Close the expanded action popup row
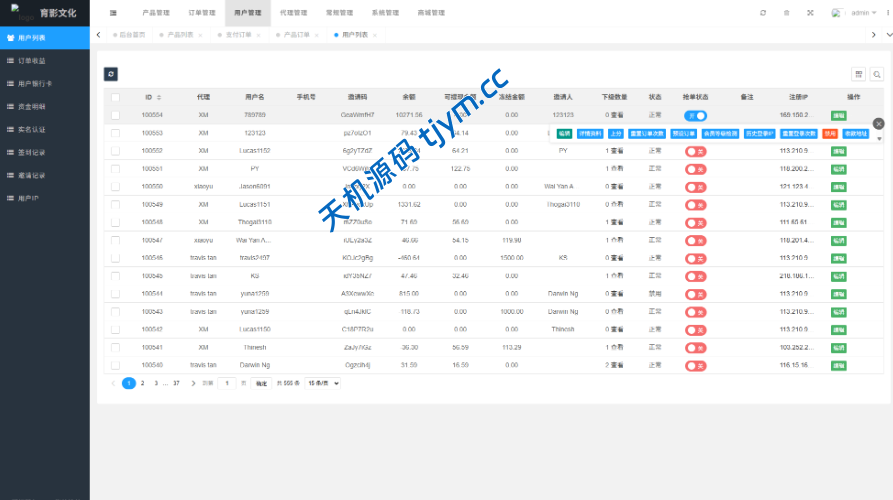Image resolution: width=893 pixels, height=500 pixels. coord(878,123)
